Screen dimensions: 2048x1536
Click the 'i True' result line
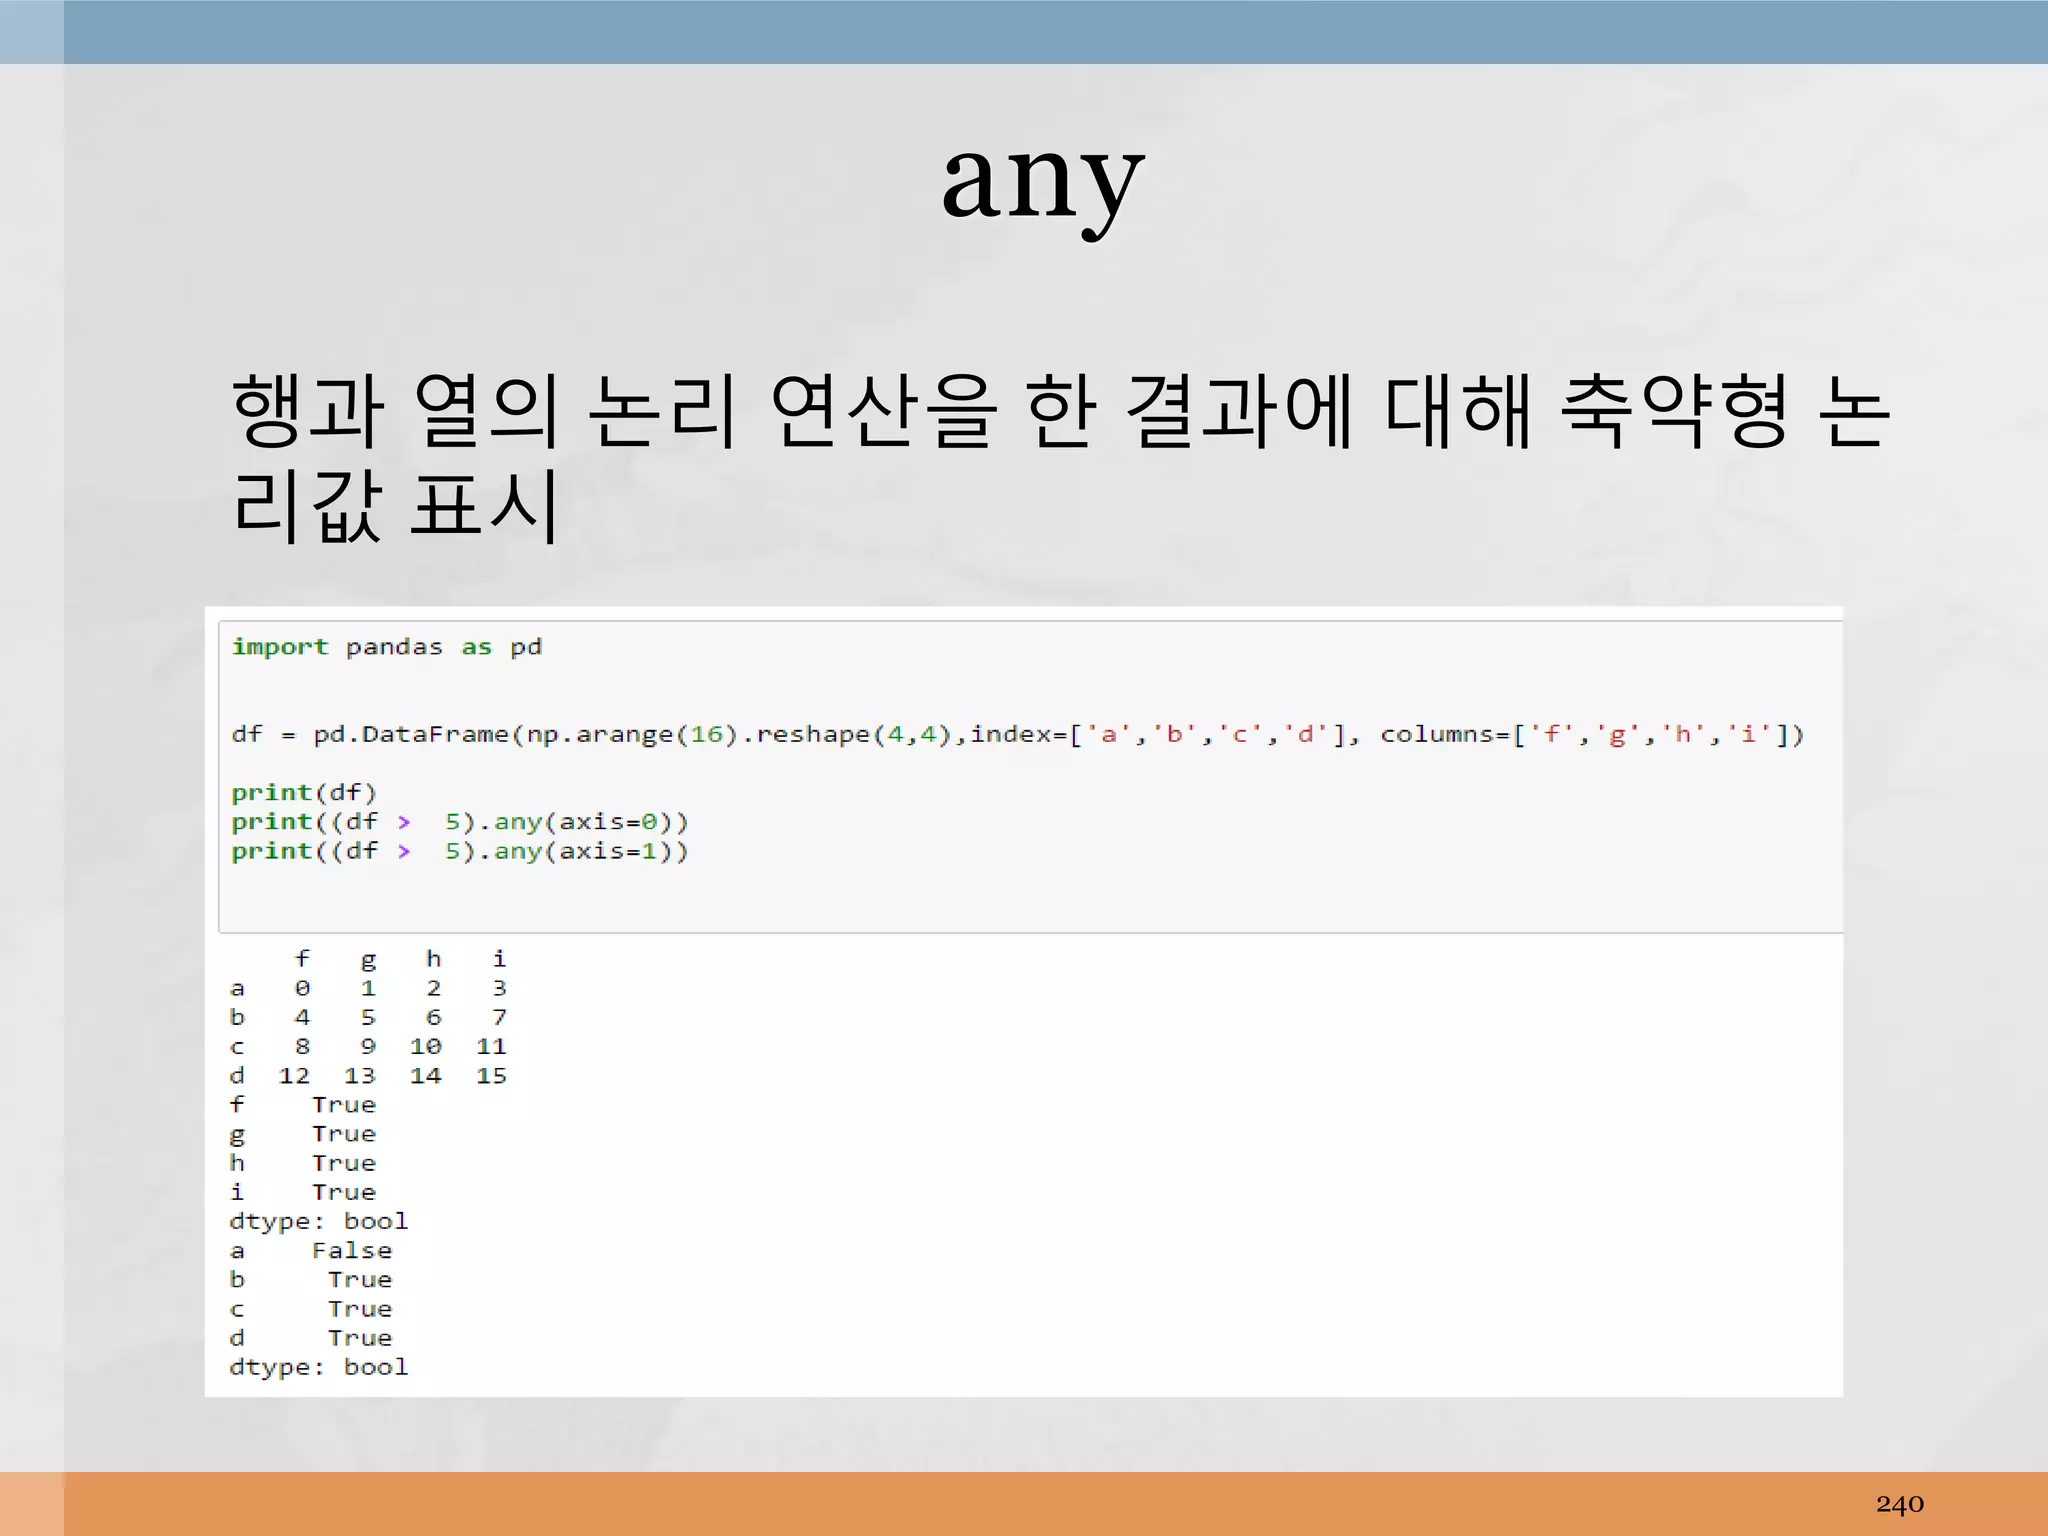click(303, 1192)
